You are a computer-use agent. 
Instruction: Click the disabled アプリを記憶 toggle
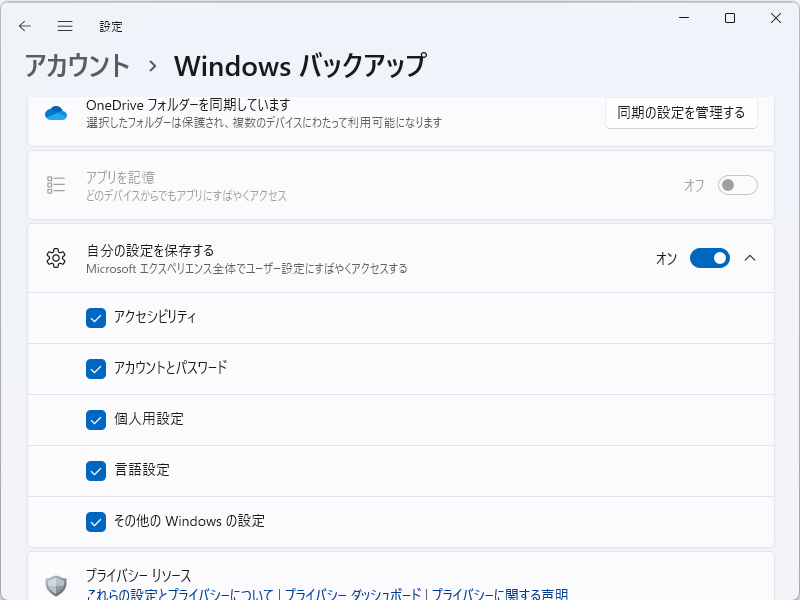coord(737,184)
